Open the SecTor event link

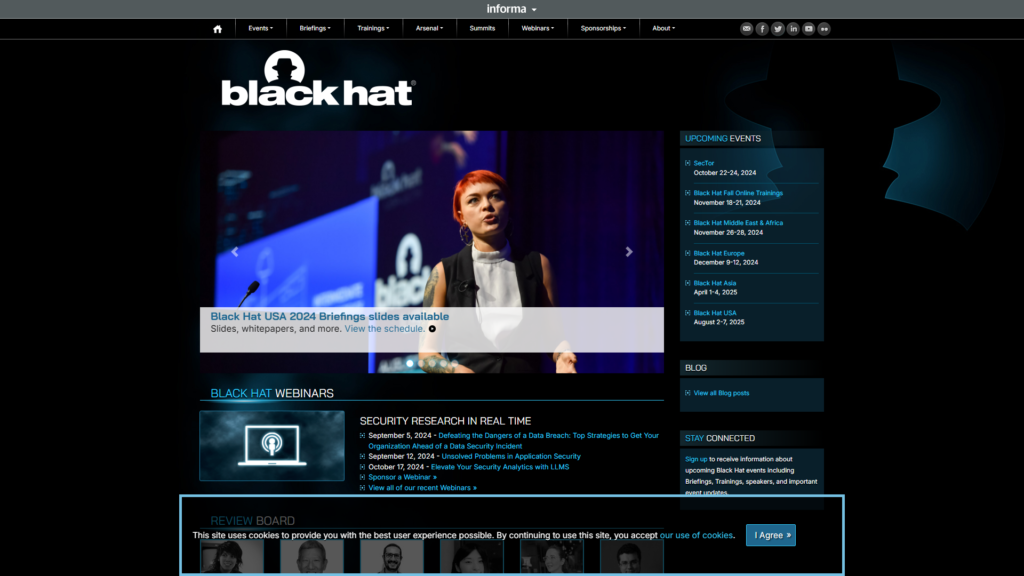[703, 163]
